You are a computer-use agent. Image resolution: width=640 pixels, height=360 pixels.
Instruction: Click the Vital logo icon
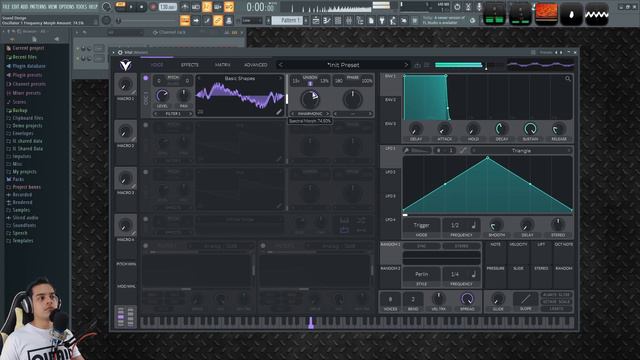tap(126, 65)
